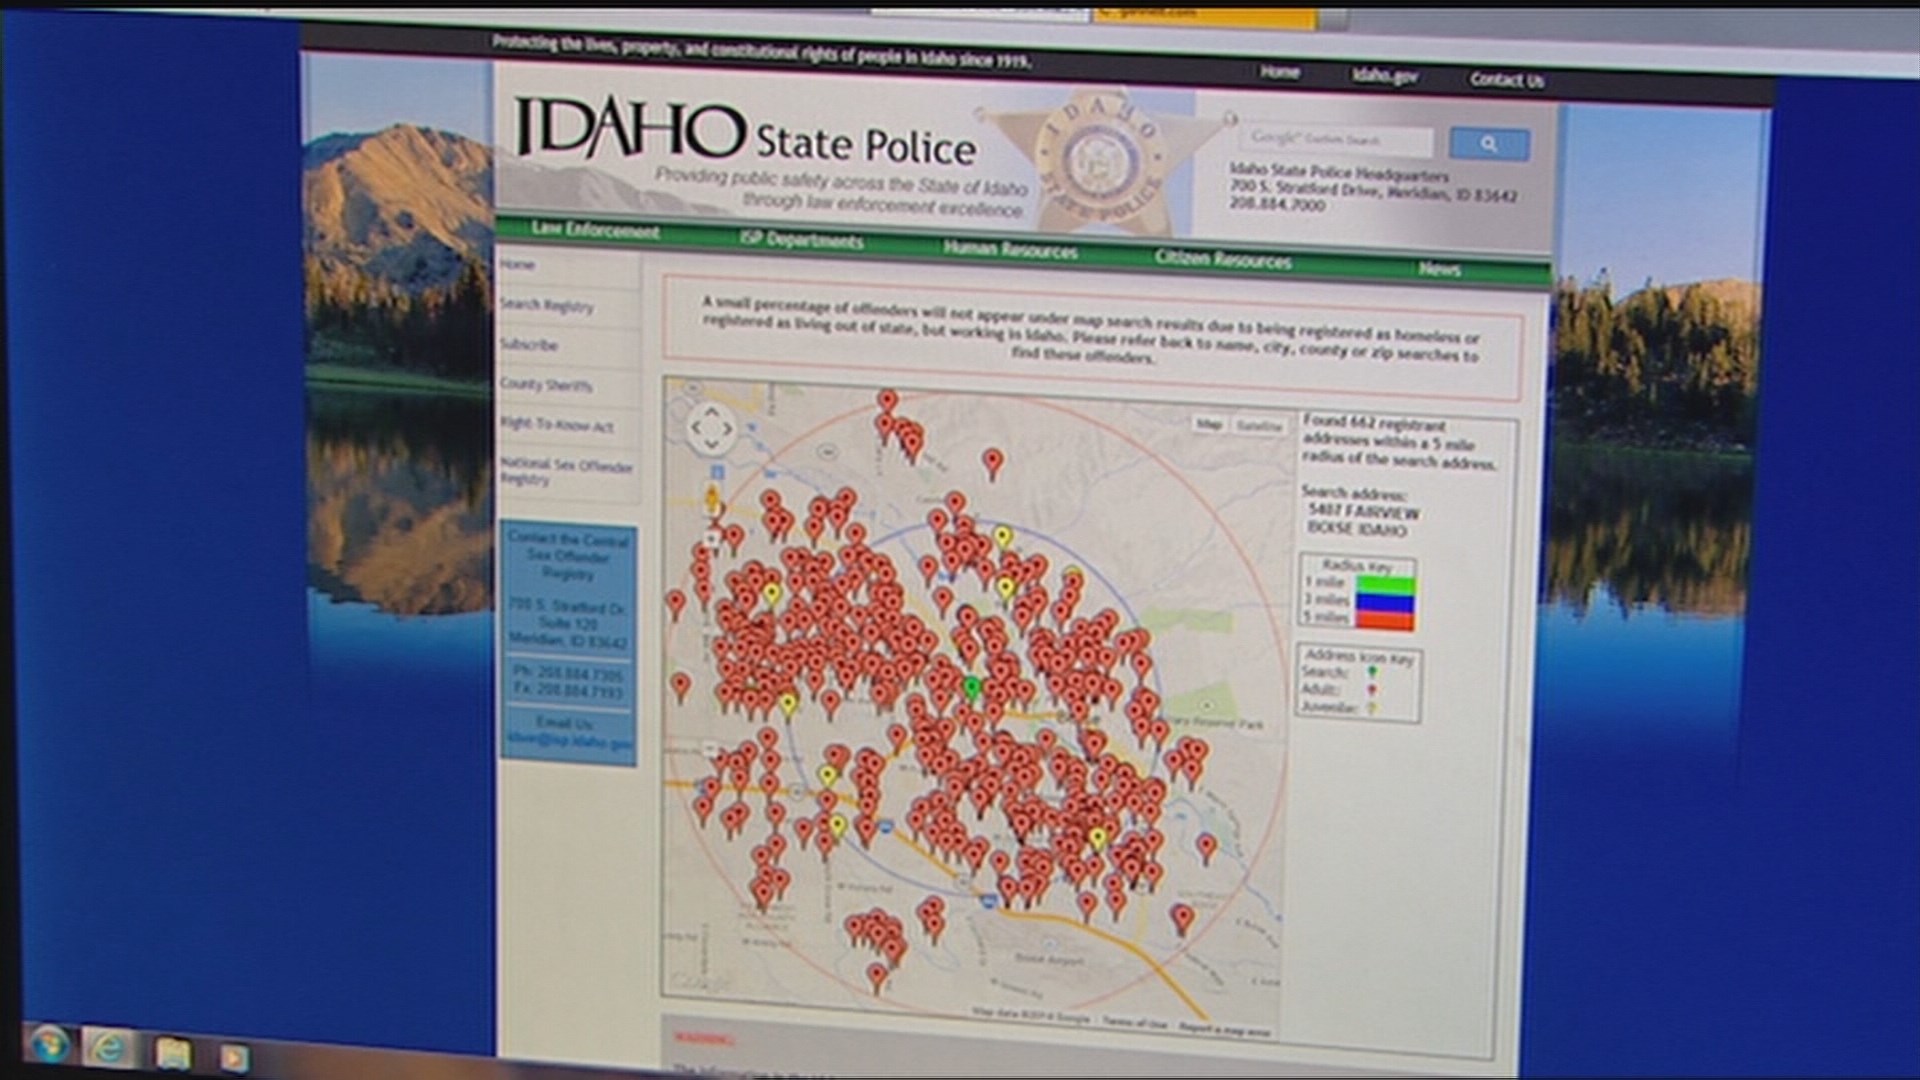Click the blue 3 miles radius swatch
This screenshot has height=1080, width=1920.
point(1385,603)
